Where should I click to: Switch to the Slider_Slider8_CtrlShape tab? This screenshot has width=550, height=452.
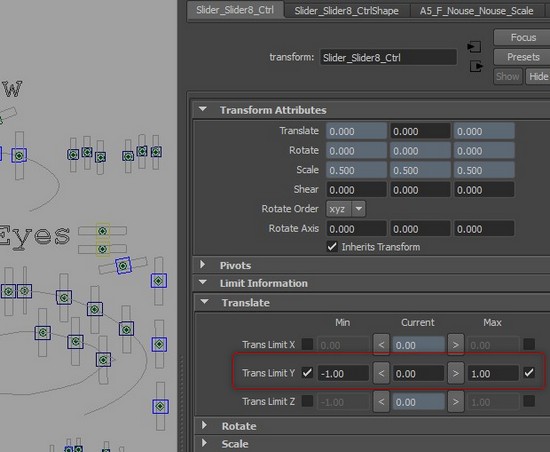point(347,11)
